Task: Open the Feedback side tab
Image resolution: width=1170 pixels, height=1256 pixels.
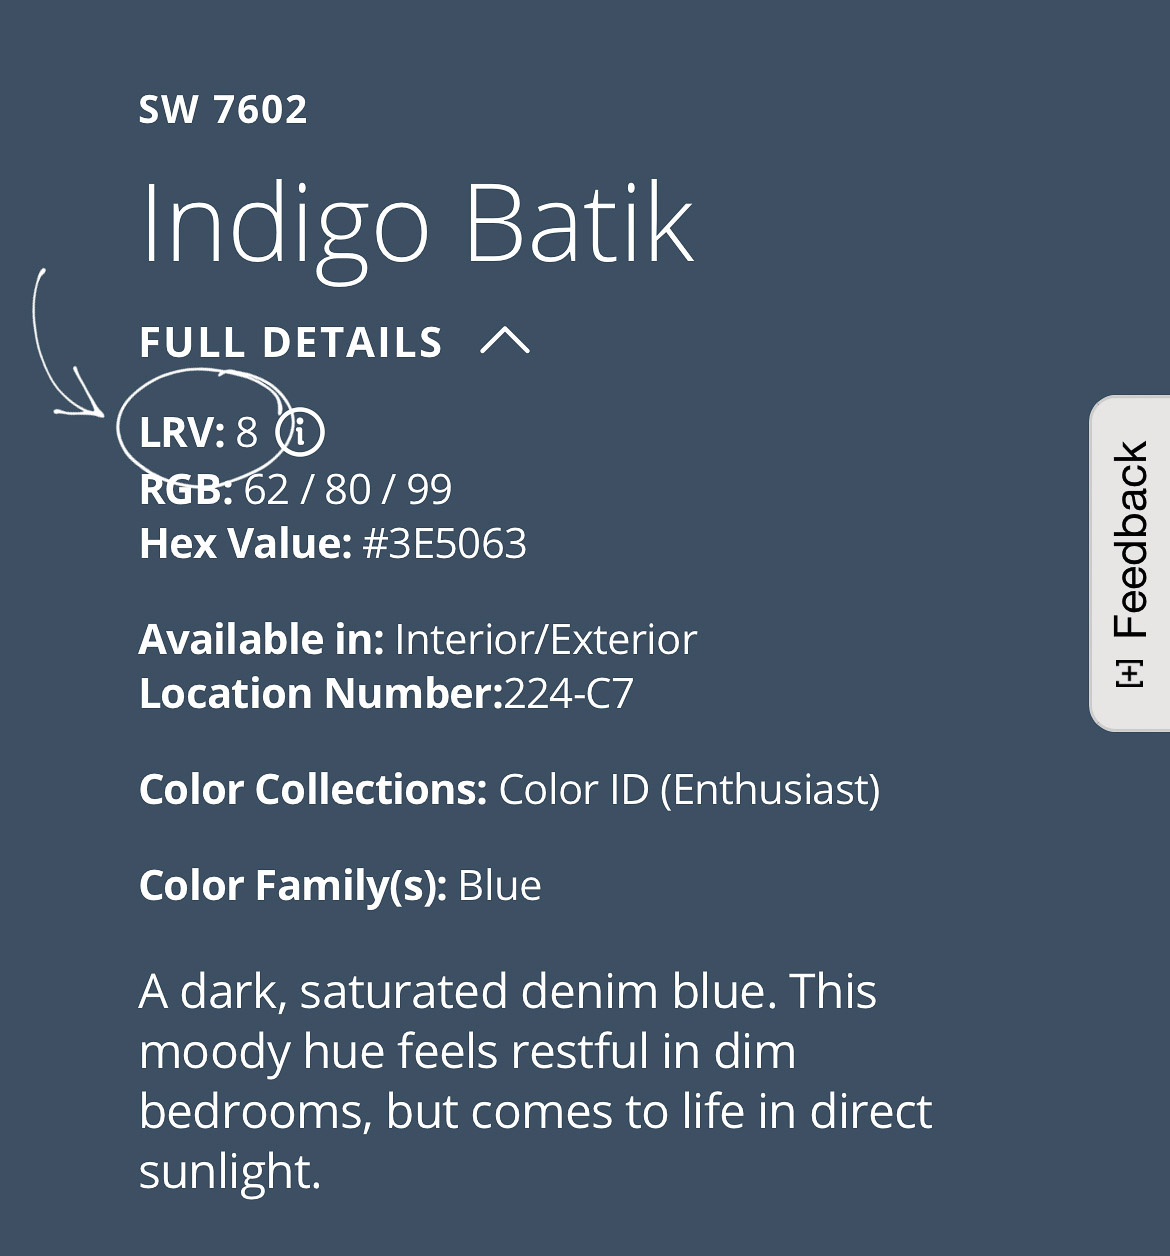Action: [1130, 564]
